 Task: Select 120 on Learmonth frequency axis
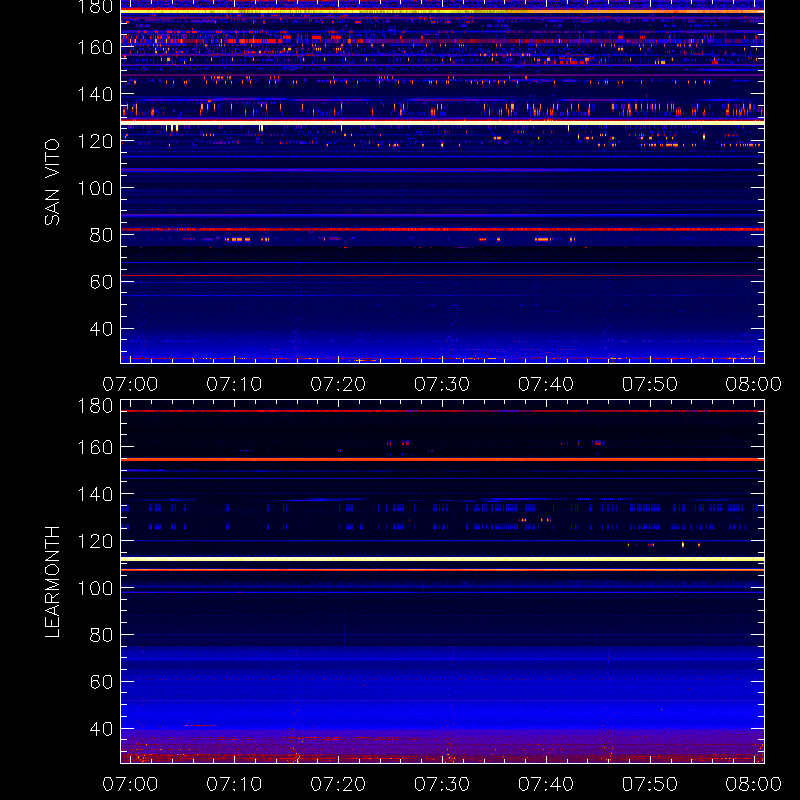[95, 541]
